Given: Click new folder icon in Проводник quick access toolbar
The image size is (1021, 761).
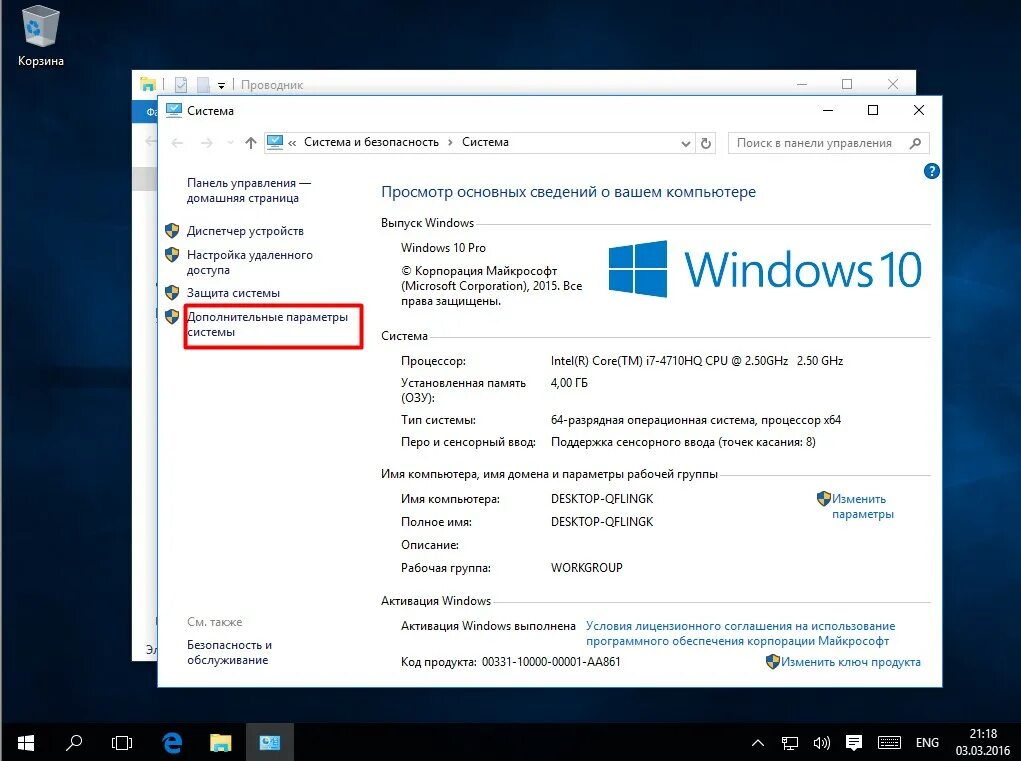Looking at the screenshot, I should 203,85.
